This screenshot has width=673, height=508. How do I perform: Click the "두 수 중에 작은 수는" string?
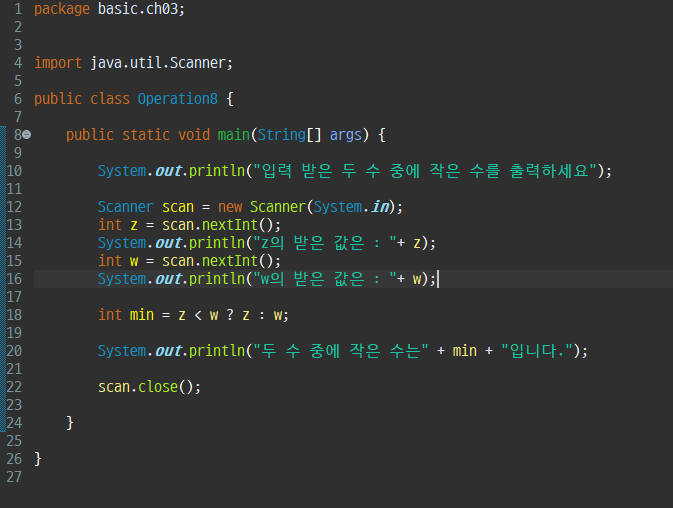340,351
